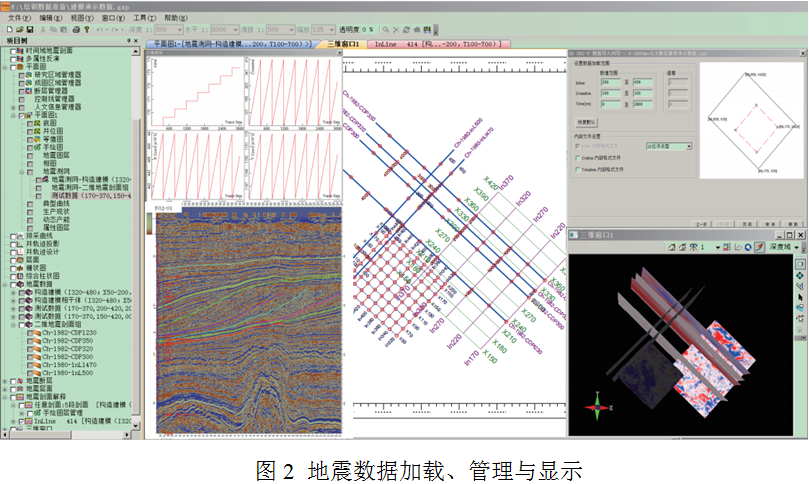This screenshot has height=484, width=809.
Task: Switch to the InLine 414 tab
Action: click(439, 44)
